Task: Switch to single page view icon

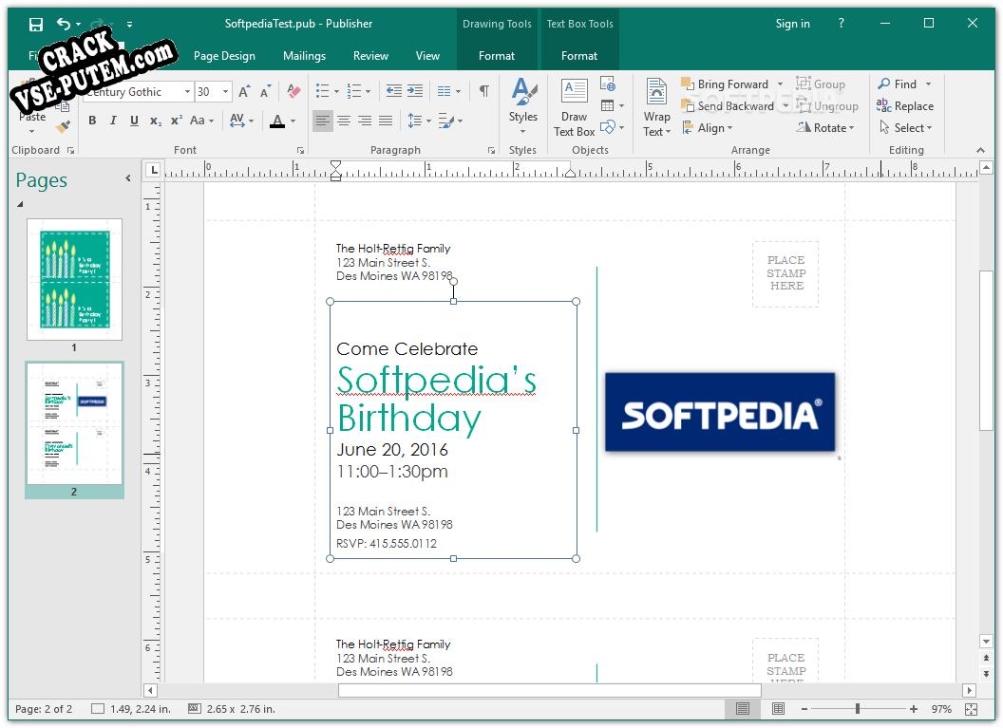Action: pos(743,708)
